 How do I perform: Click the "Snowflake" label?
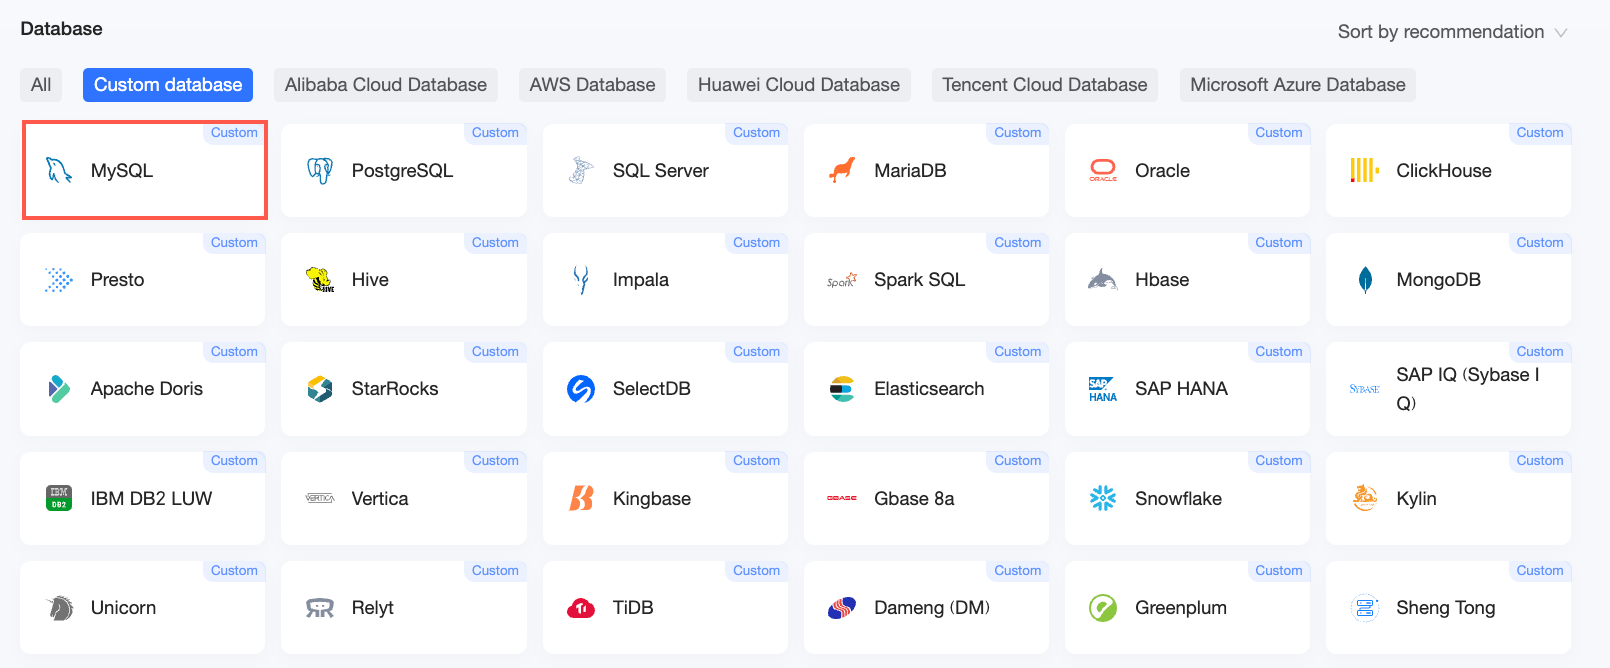point(1178,498)
